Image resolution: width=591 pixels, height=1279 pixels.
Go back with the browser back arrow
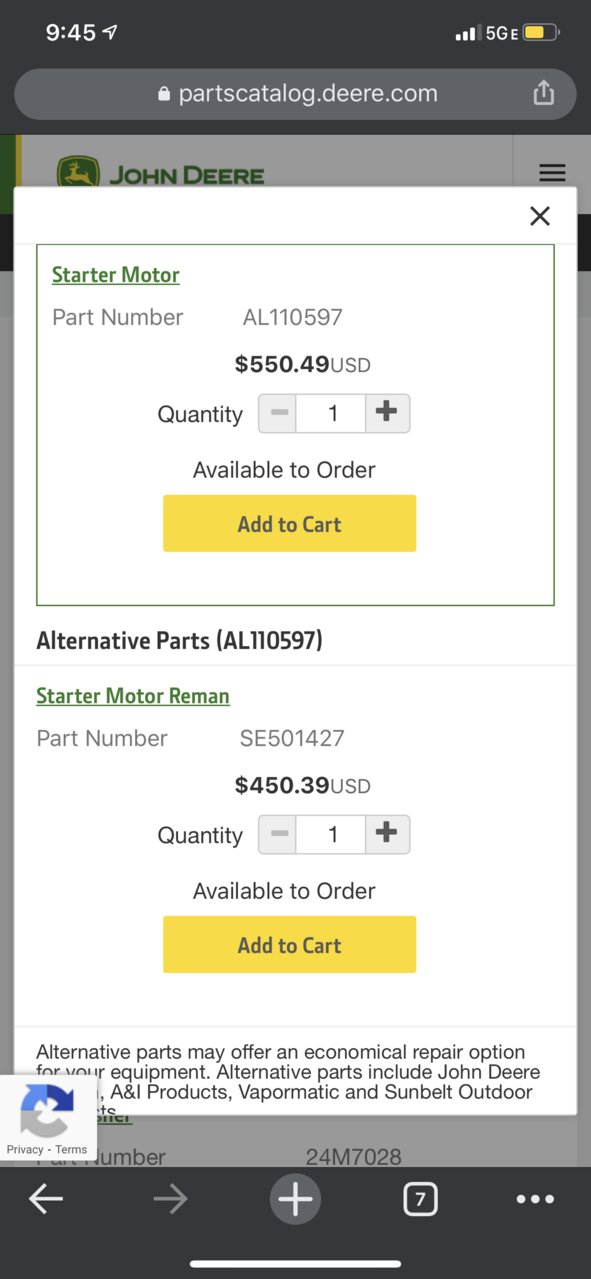(46, 1198)
